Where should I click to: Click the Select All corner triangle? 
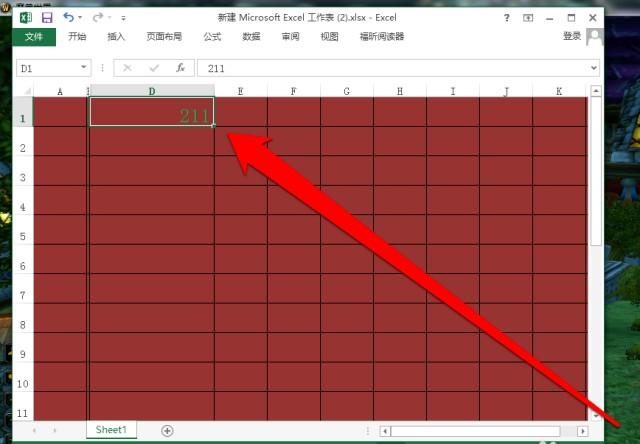coord(27,91)
